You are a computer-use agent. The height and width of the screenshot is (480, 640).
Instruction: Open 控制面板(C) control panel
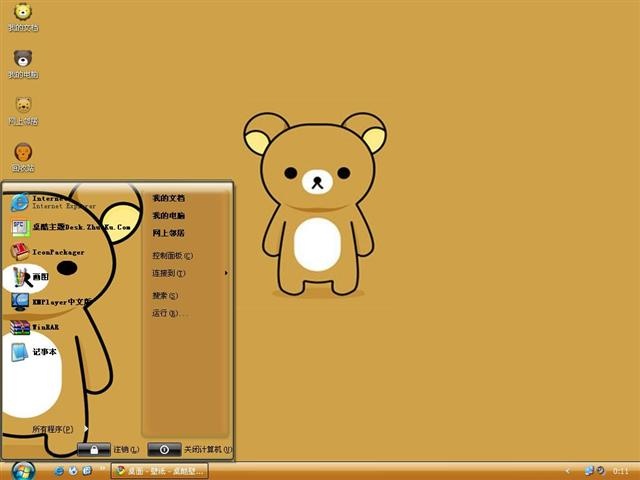[x=172, y=256]
